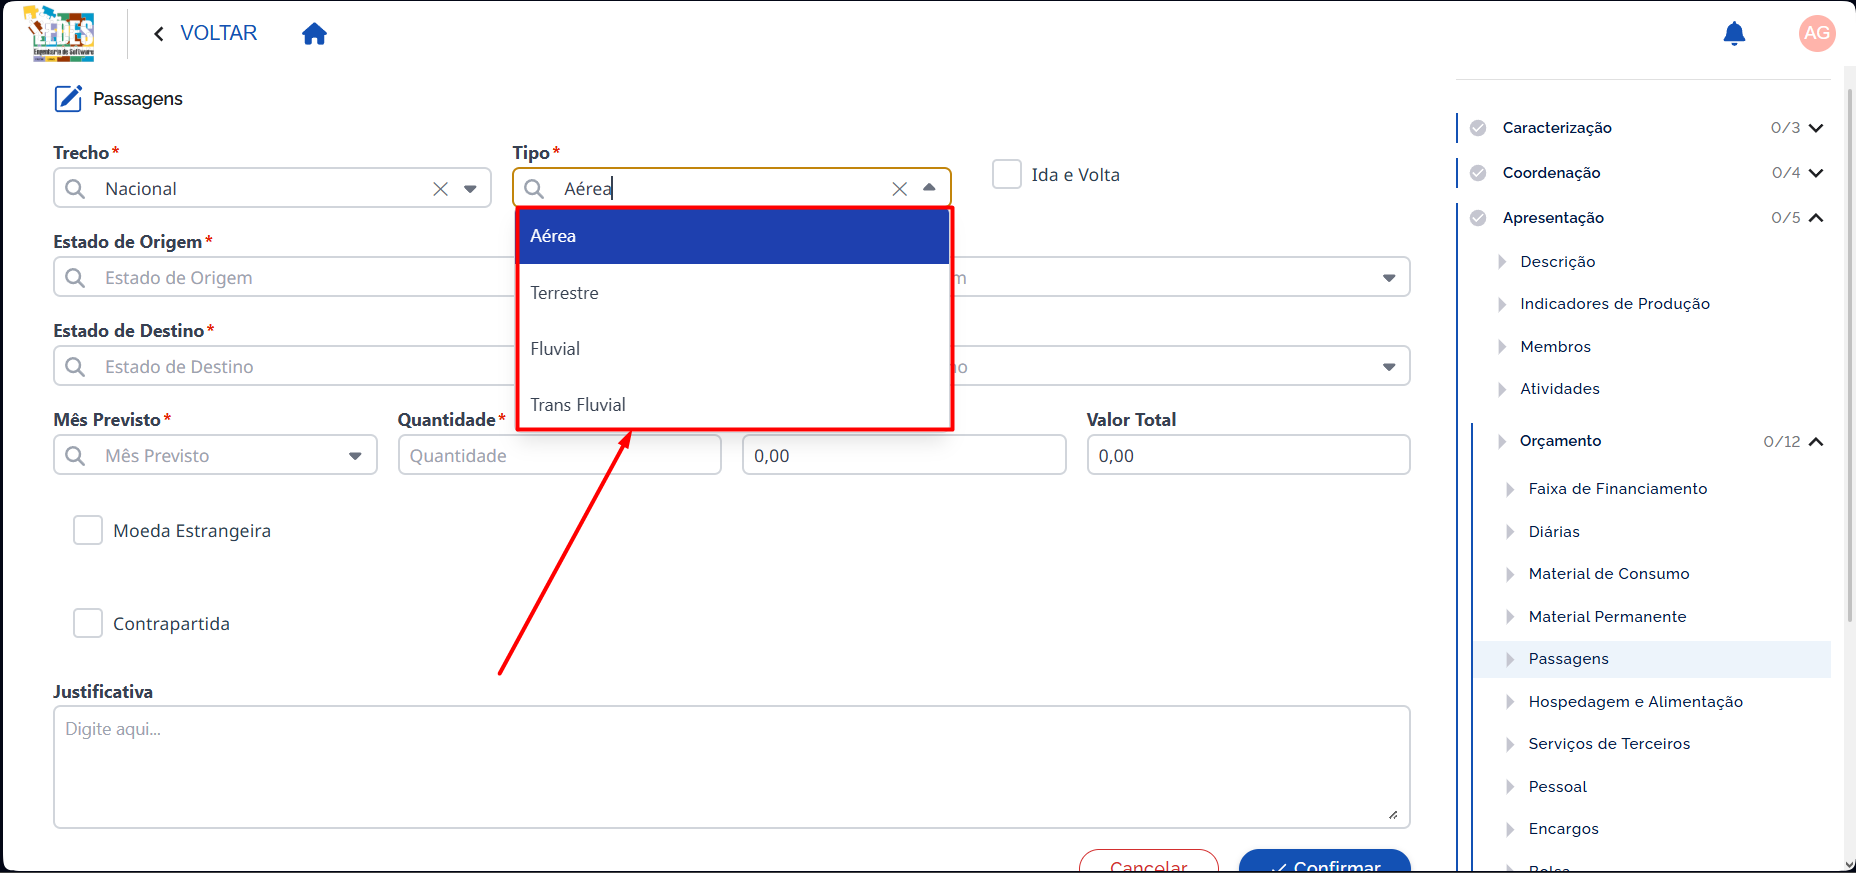The height and width of the screenshot is (873, 1856).
Task: Expand the Caracterização section chevron
Action: click(x=1816, y=128)
